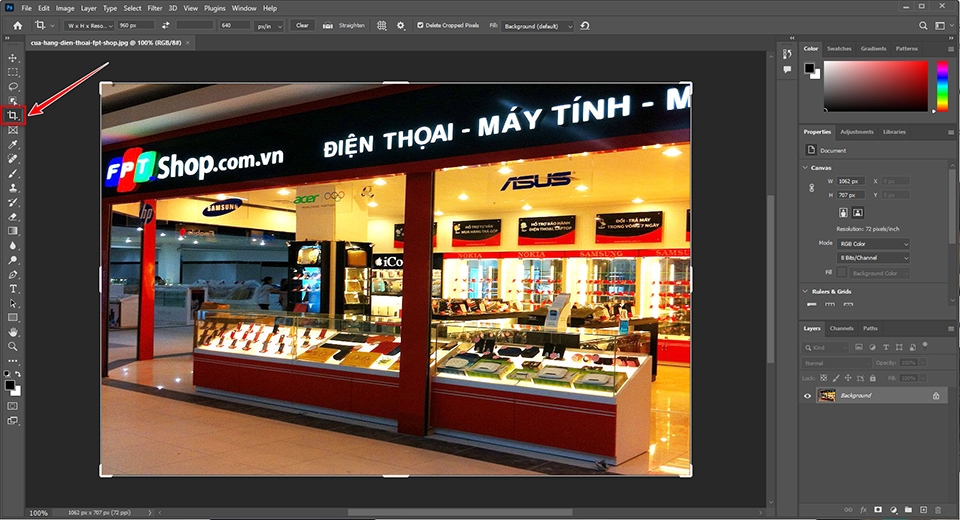Open the Image menu
The image size is (960, 520).
coord(65,8)
